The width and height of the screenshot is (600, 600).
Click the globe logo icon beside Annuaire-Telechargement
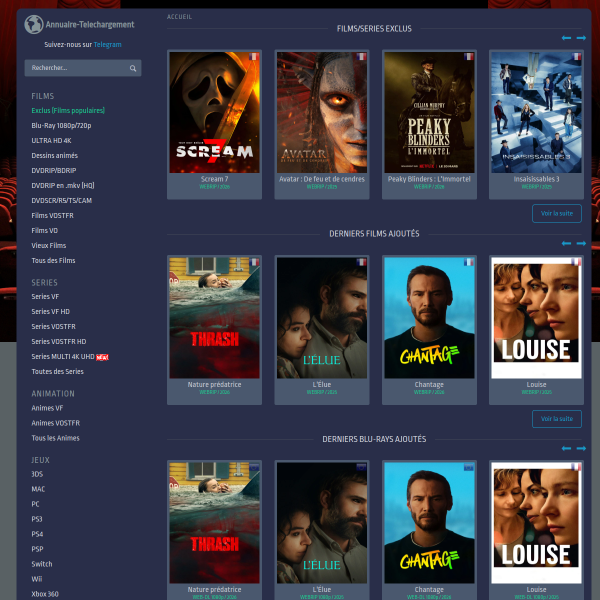(x=34, y=25)
